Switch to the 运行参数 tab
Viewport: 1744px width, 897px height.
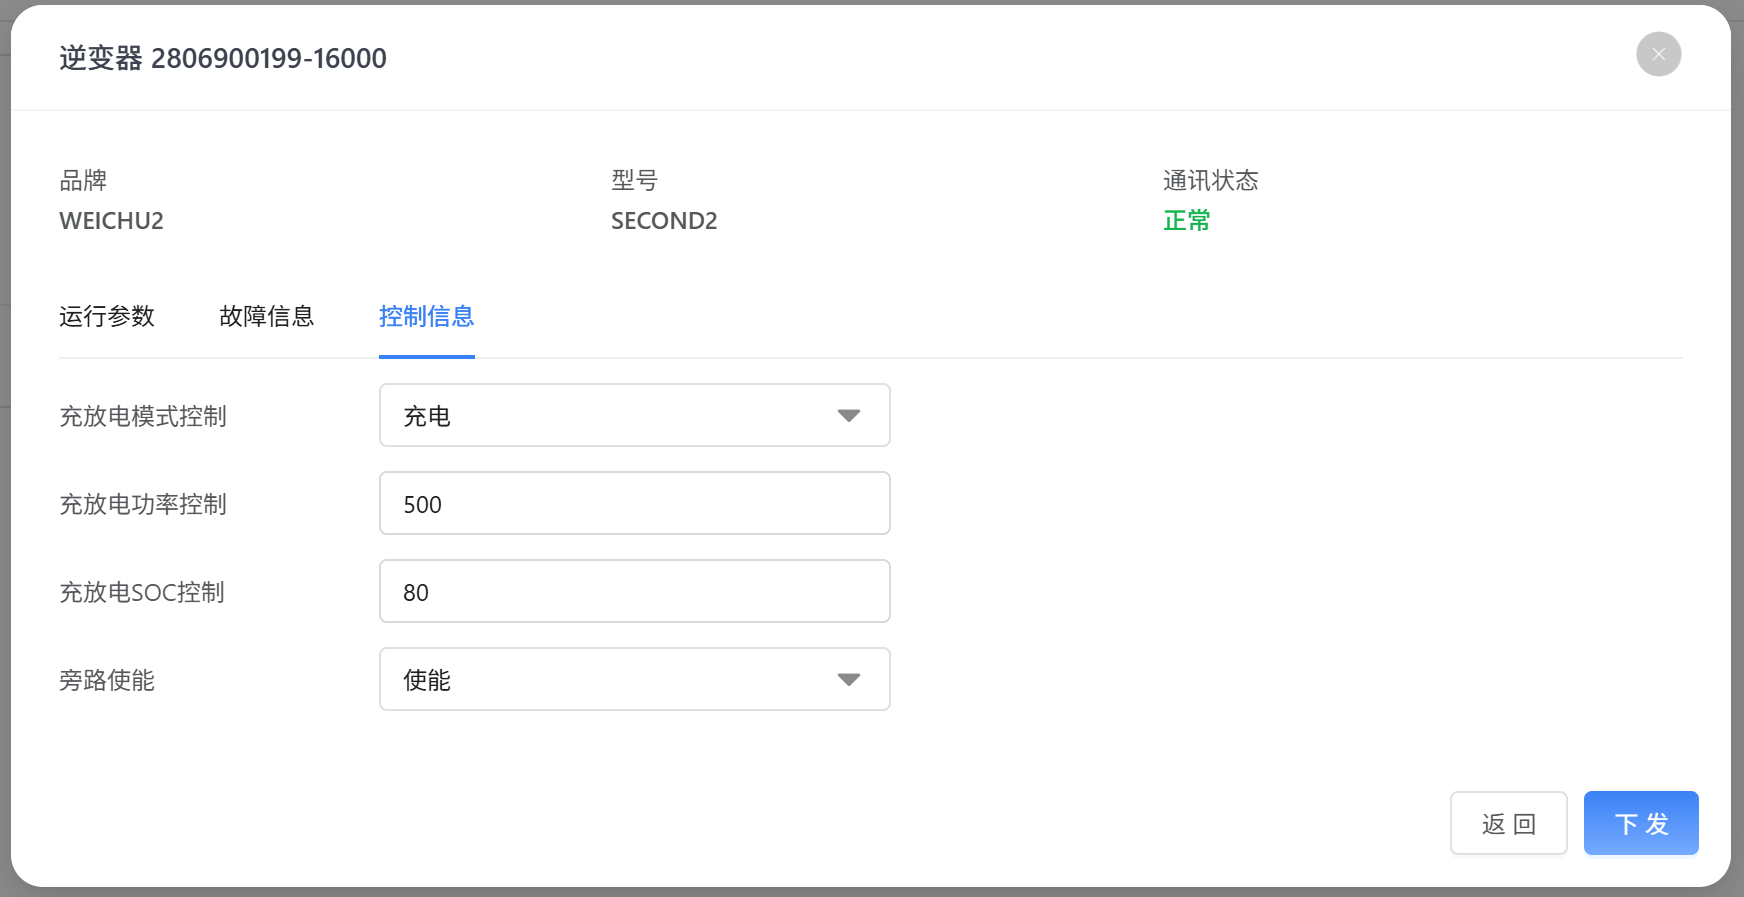107,317
